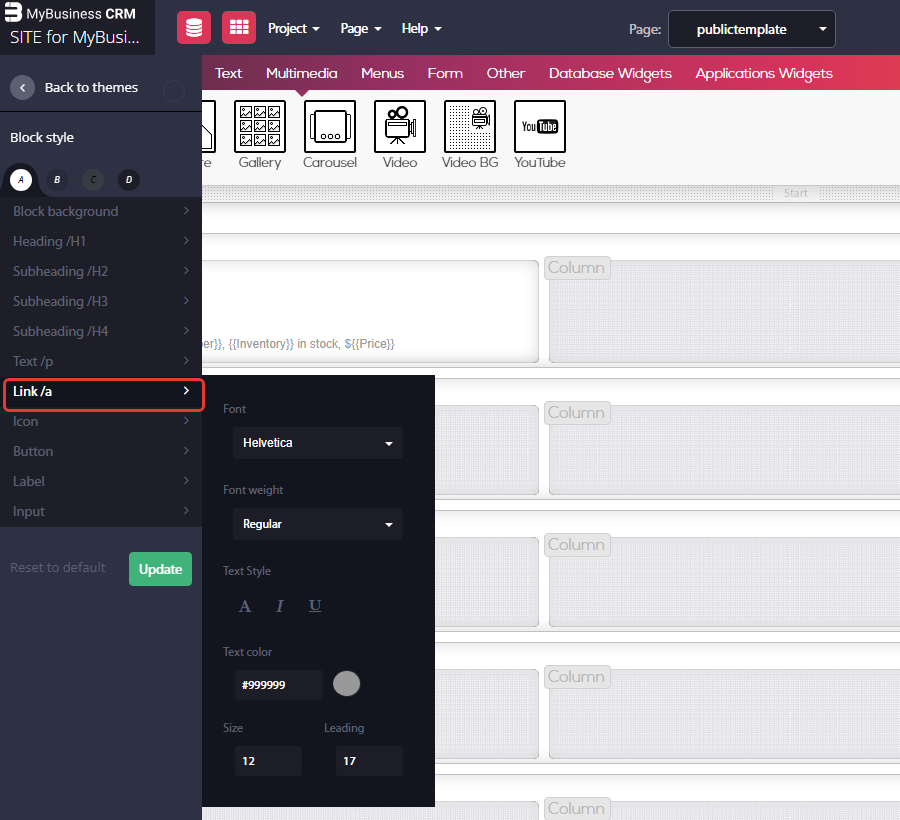900x820 pixels.
Task: Select block style C
Action: click(x=93, y=180)
